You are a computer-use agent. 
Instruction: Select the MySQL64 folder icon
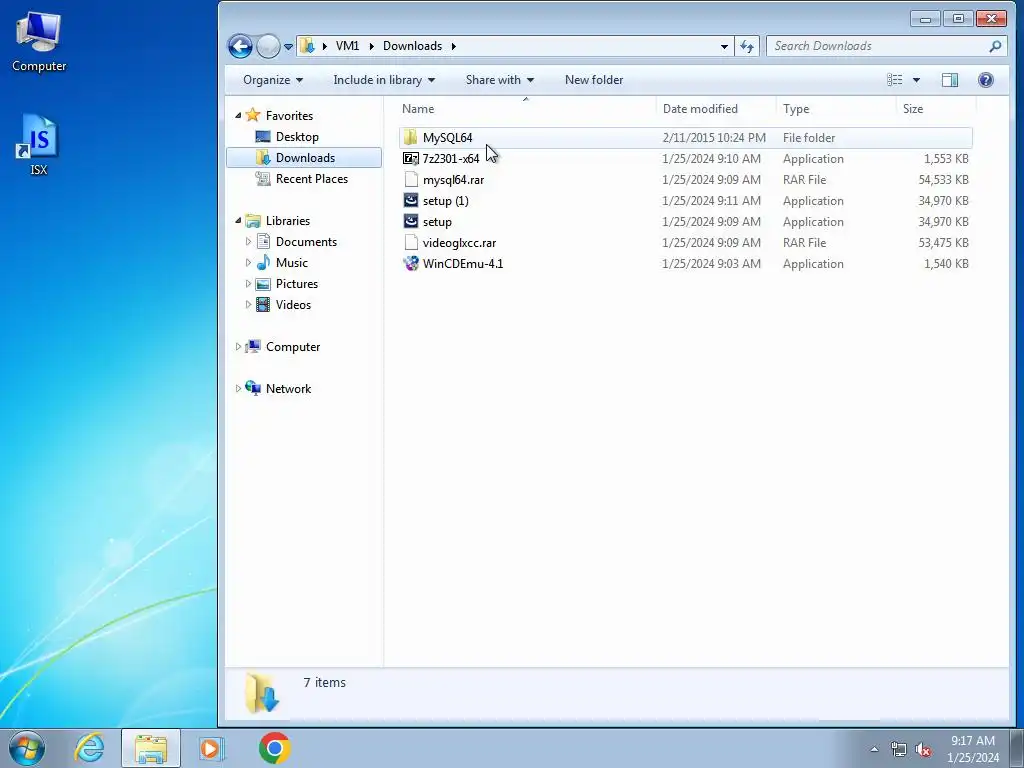(411, 138)
